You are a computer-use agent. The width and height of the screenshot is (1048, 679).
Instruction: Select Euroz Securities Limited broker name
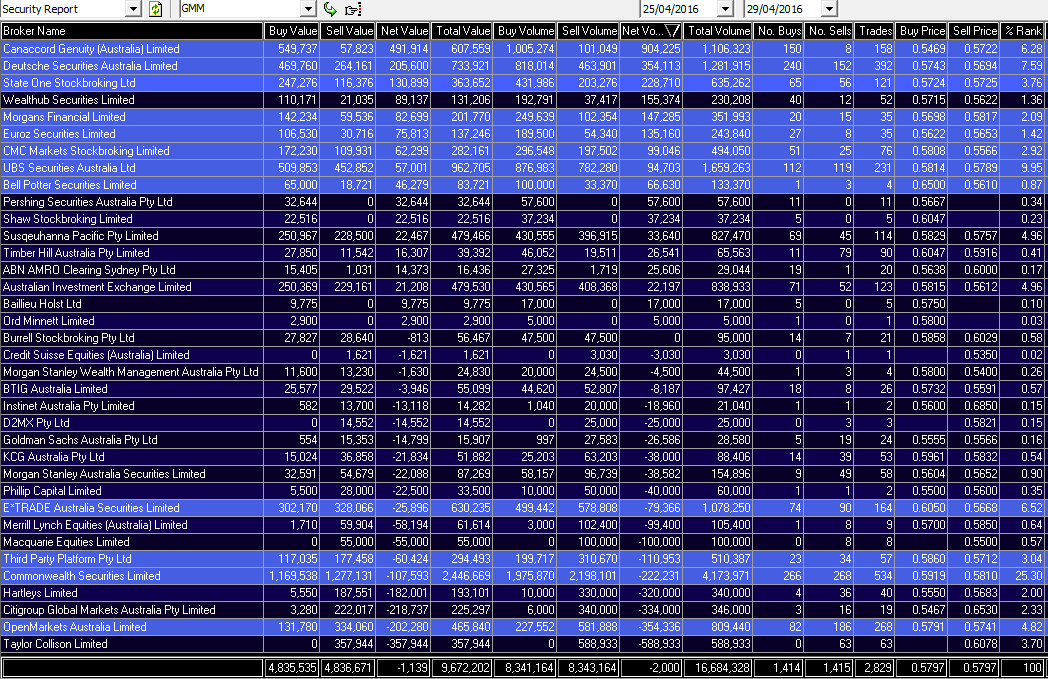[x=59, y=134]
